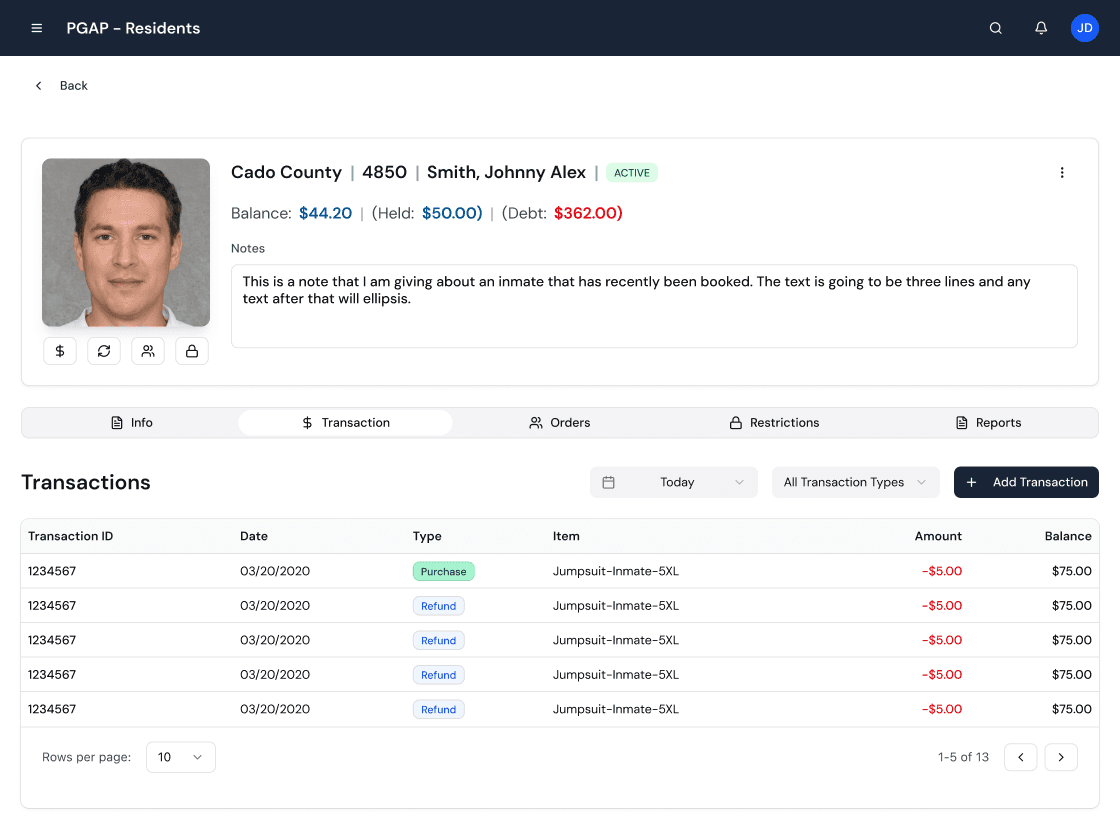The height and width of the screenshot is (829, 1120).
Task: Click the calendar icon in date filter
Action: (609, 482)
